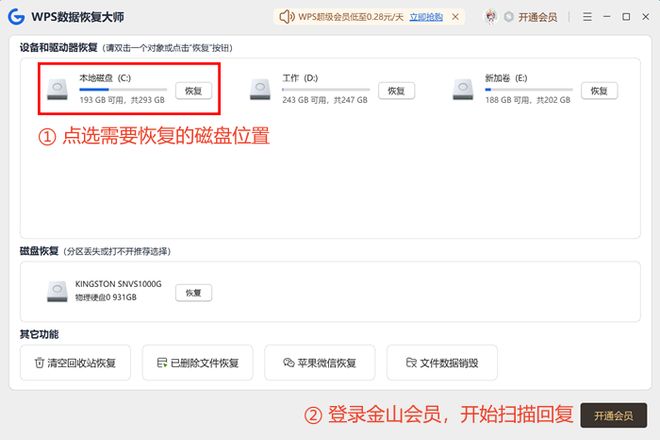Click the 其它功能 heading
Image resolution: width=660 pixels, height=440 pixels.
[39, 334]
